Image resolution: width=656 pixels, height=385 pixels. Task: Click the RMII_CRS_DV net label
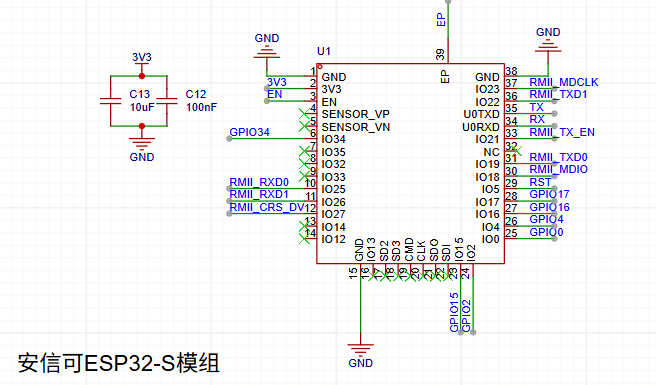pos(267,207)
